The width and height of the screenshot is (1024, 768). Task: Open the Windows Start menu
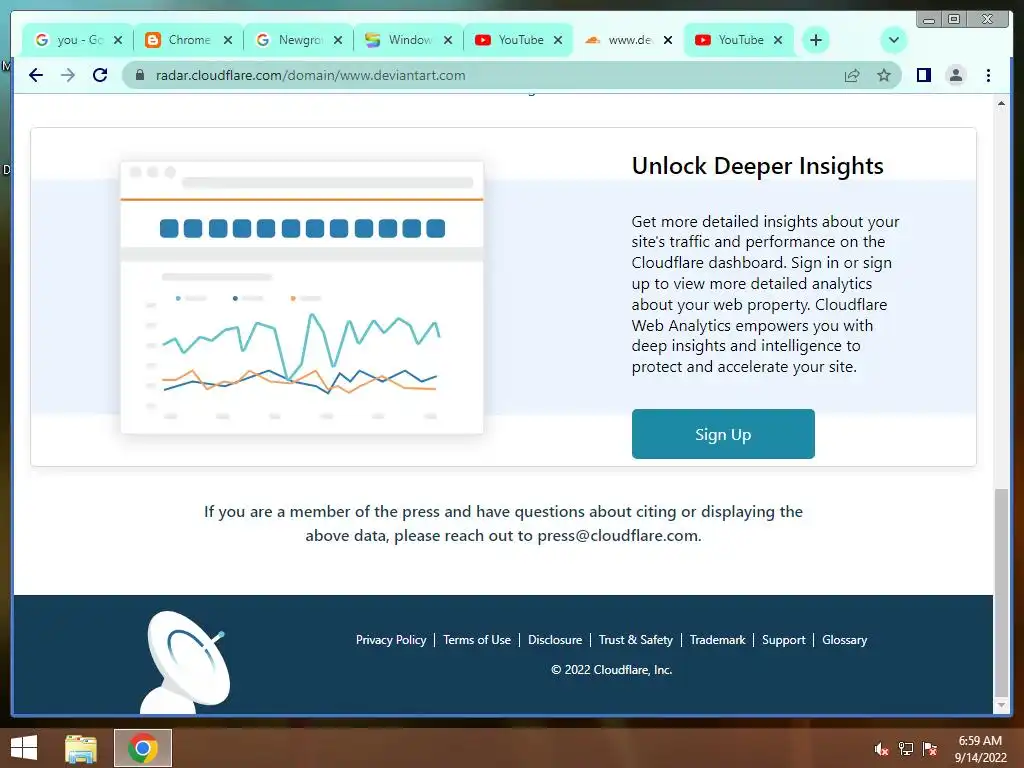(x=24, y=748)
